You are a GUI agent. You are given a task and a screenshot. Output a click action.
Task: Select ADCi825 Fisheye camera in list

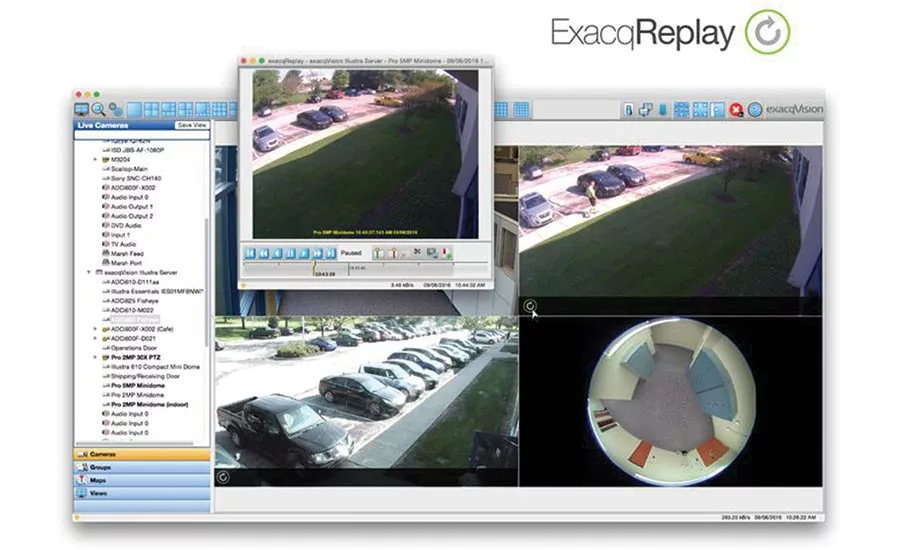pyautogui.click(x=136, y=300)
